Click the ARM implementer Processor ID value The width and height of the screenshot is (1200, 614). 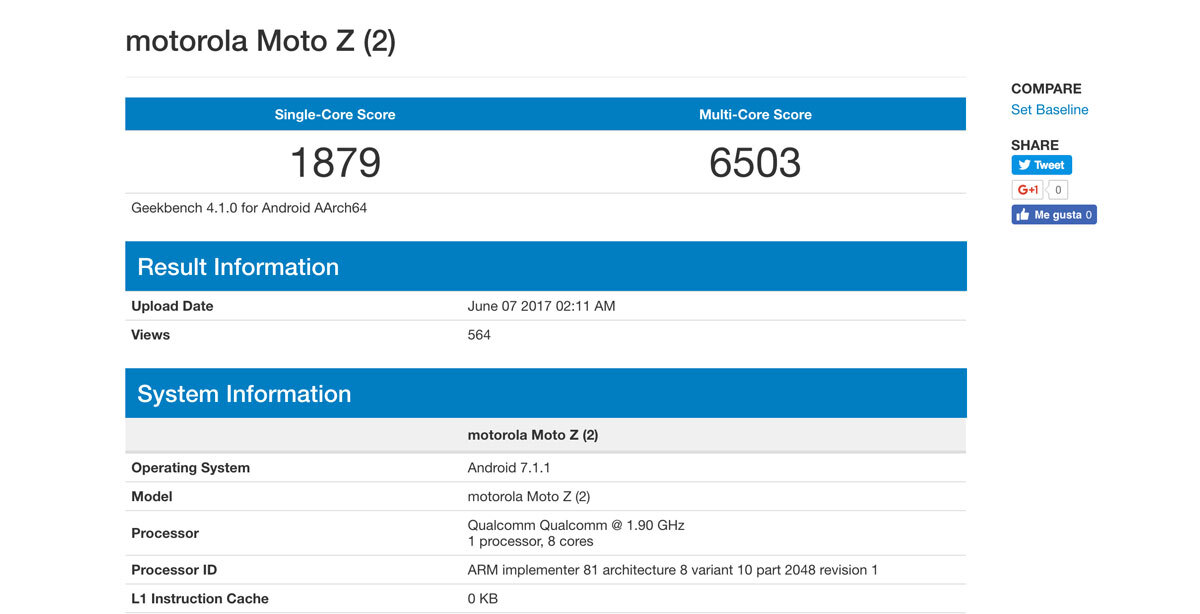click(x=672, y=570)
